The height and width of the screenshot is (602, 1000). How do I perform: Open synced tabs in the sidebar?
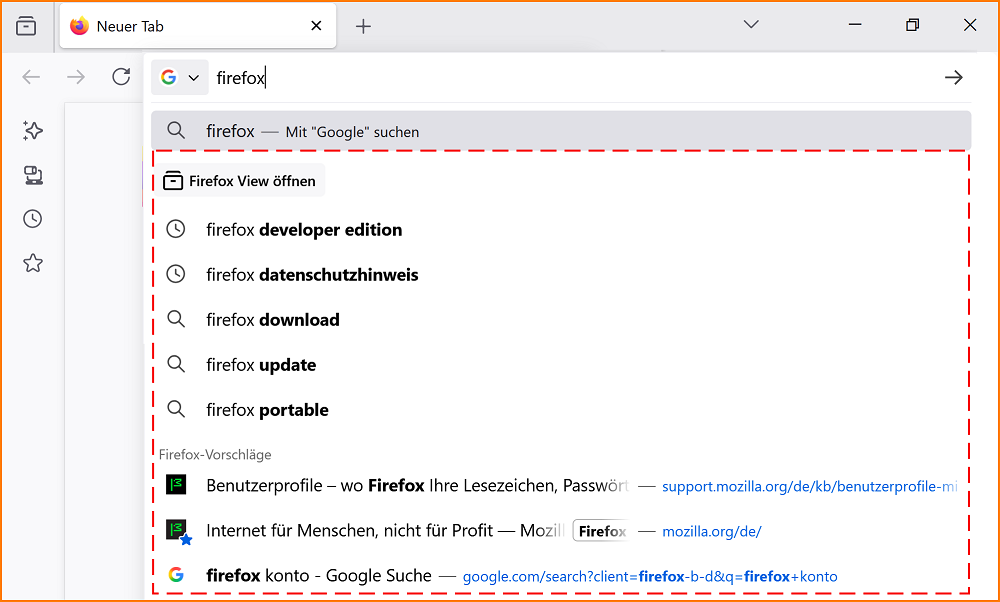(x=32, y=175)
